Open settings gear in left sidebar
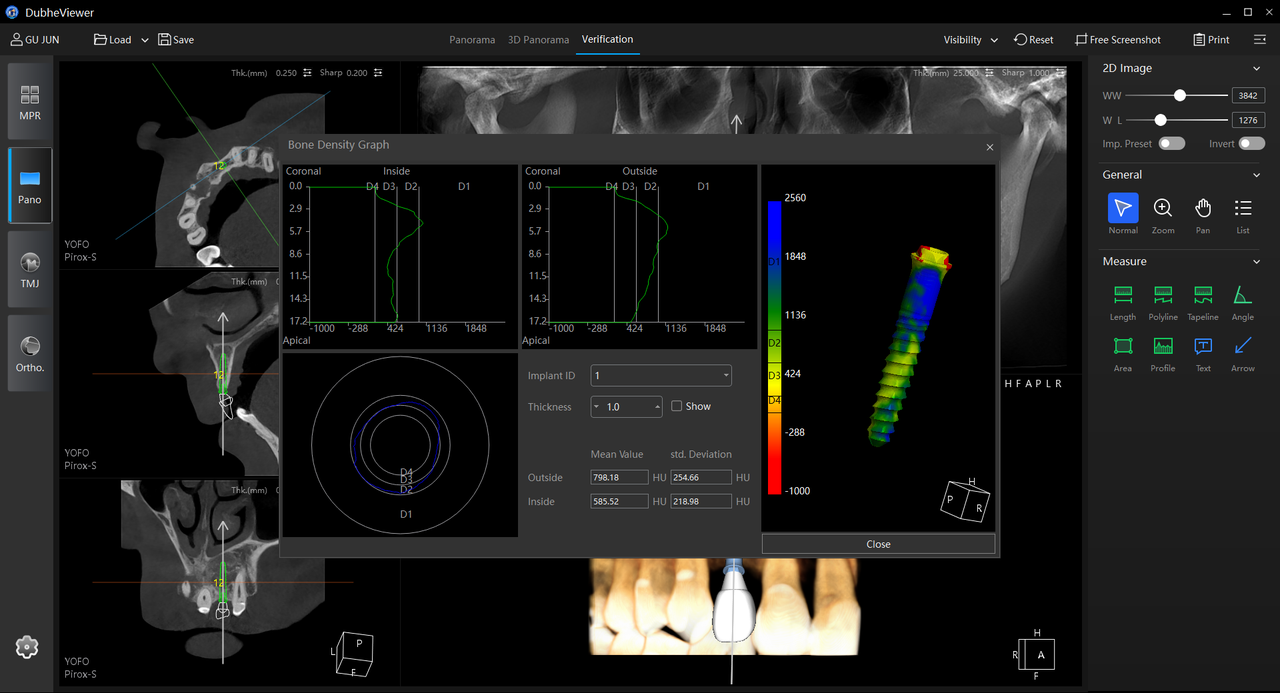This screenshot has width=1280, height=693. (x=27, y=647)
